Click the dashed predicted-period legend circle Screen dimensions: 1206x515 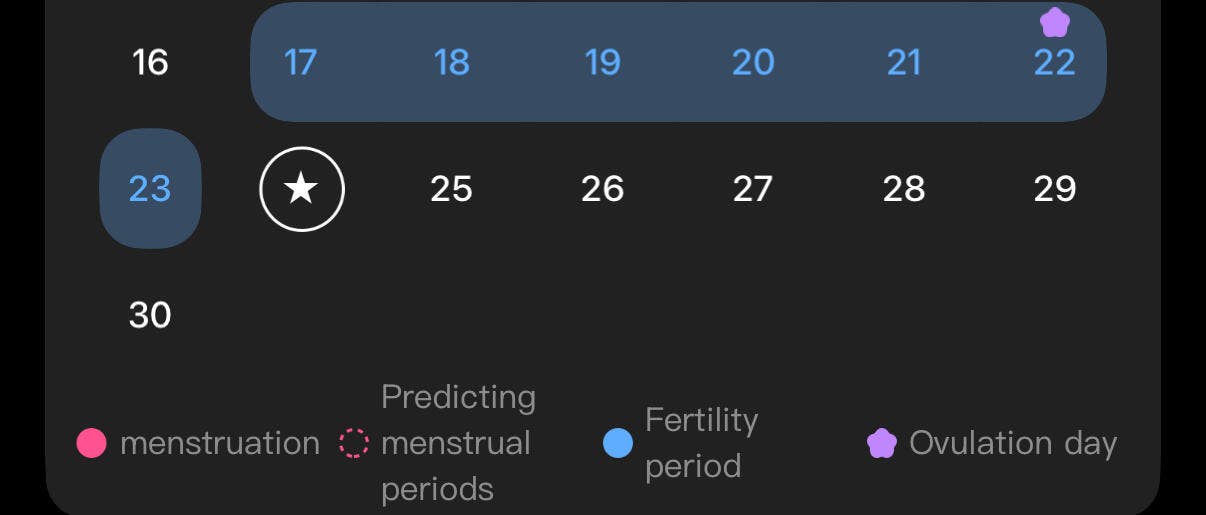click(x=354, y=443)
